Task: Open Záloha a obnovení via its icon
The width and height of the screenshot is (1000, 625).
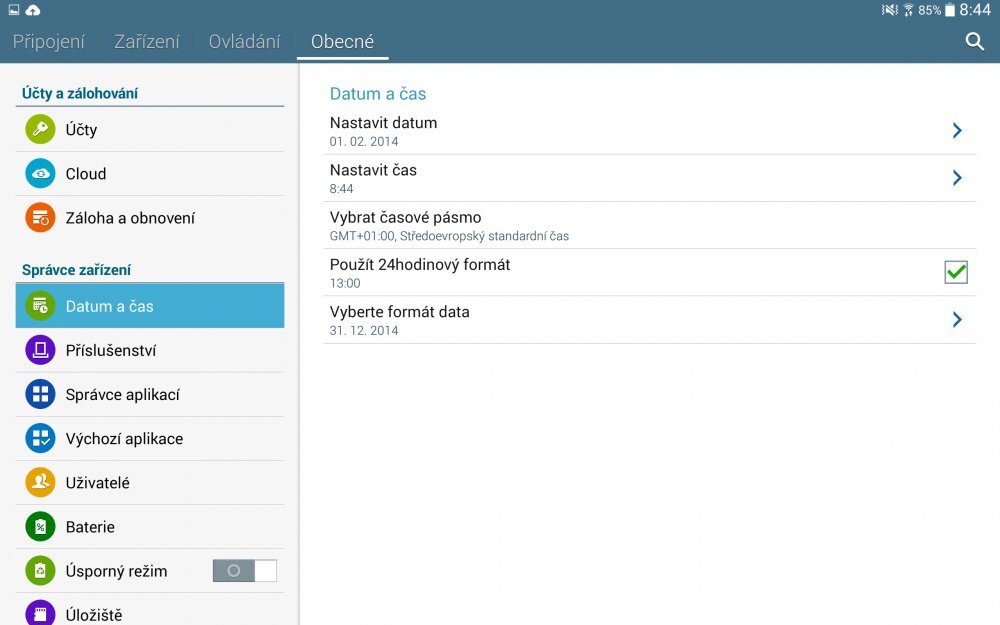Action: (40, 217)
